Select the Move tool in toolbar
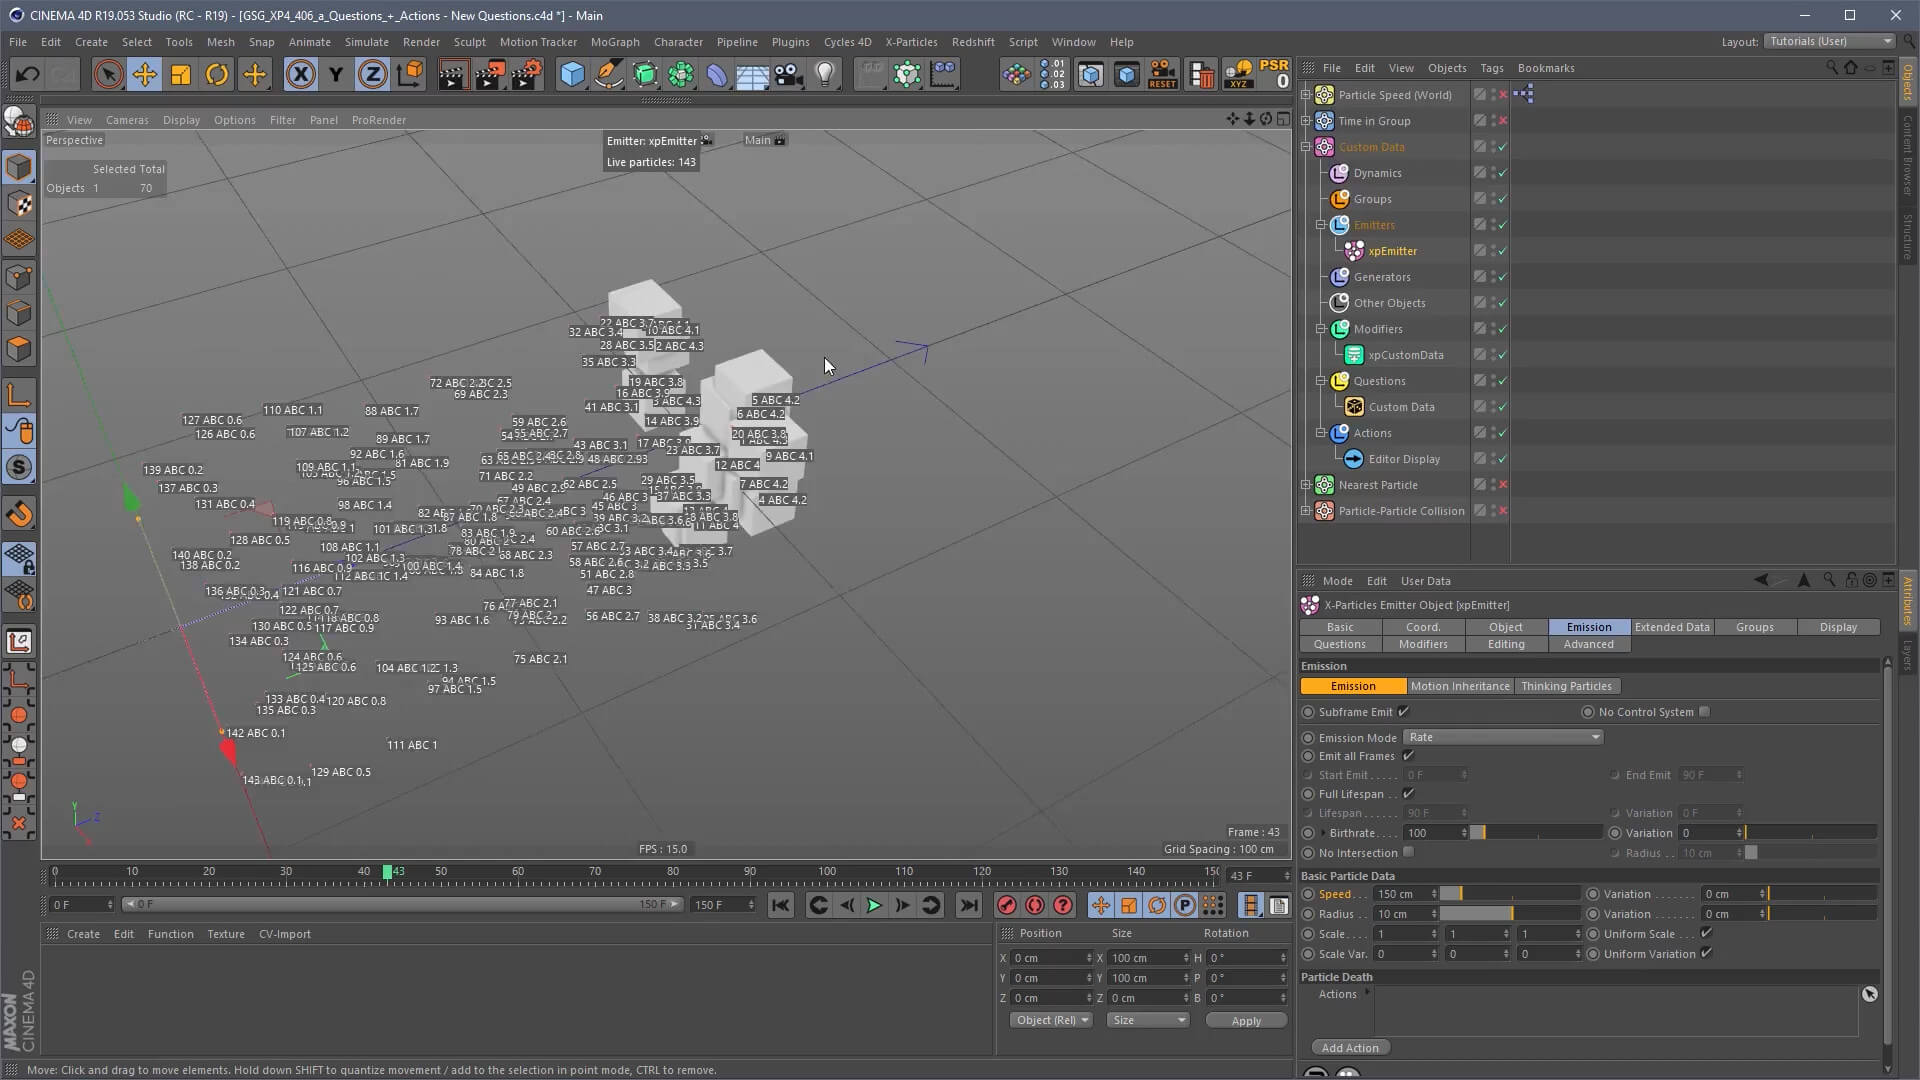Screen dimensions: 1920x1080 click(144, 74)
